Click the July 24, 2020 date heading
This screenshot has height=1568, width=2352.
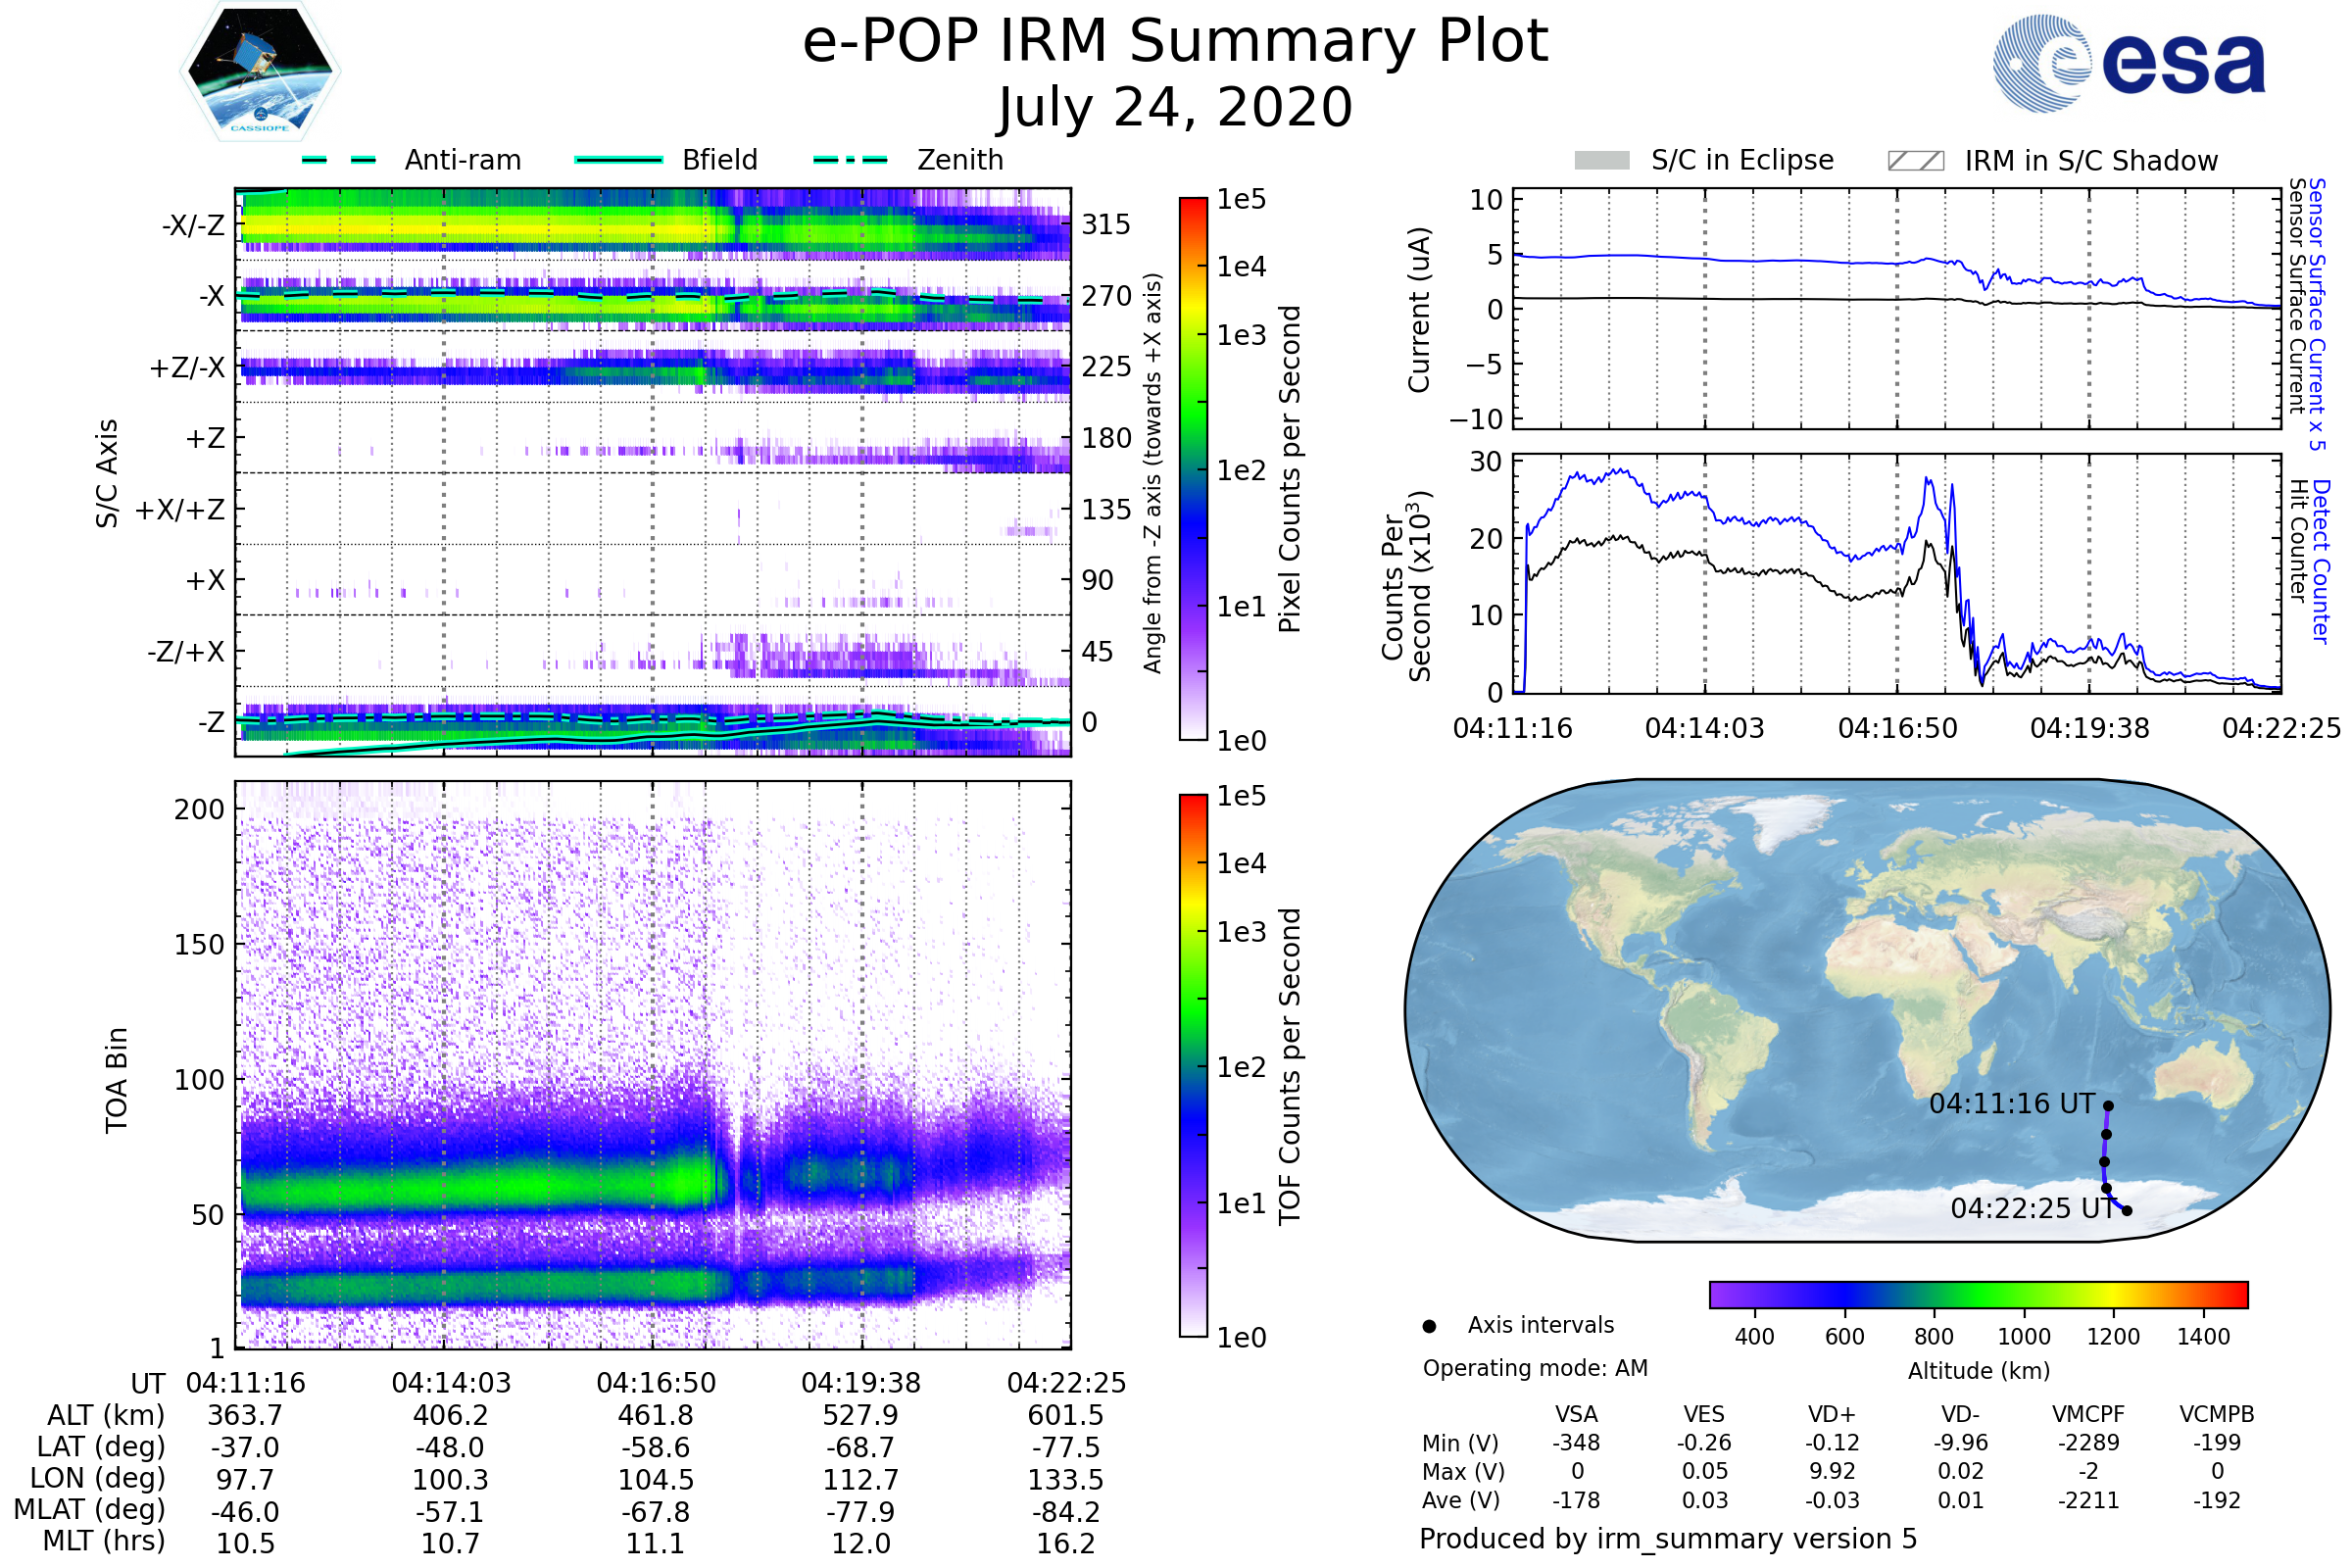[x=1175, y=108]
